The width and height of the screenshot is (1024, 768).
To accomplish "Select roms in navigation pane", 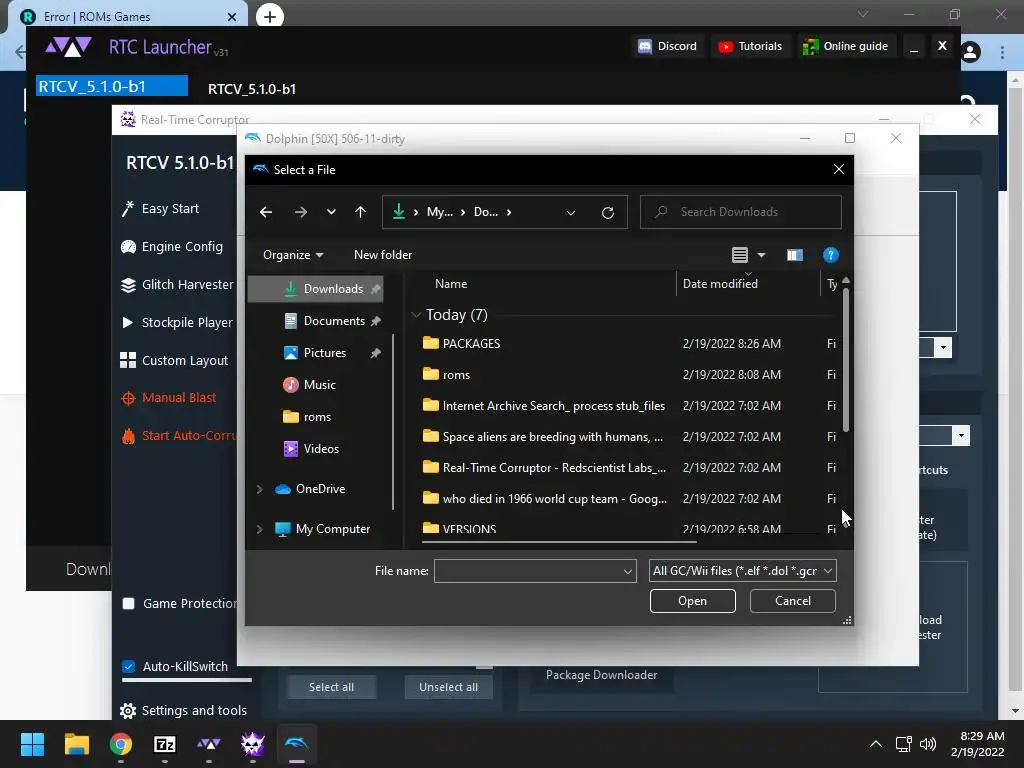I will pos(316,417).
